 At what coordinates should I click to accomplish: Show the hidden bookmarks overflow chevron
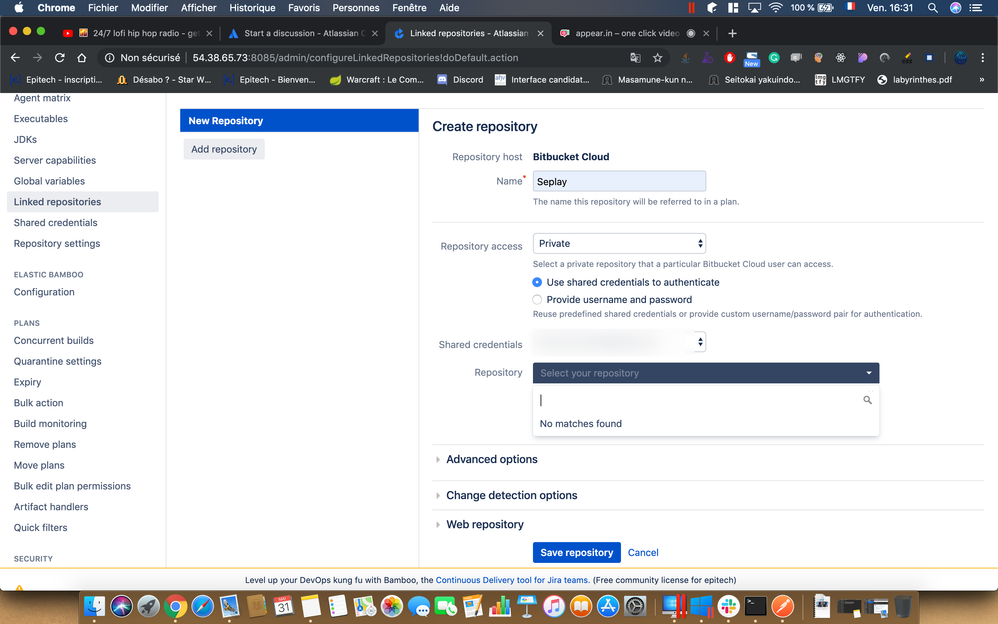point(981,80)
